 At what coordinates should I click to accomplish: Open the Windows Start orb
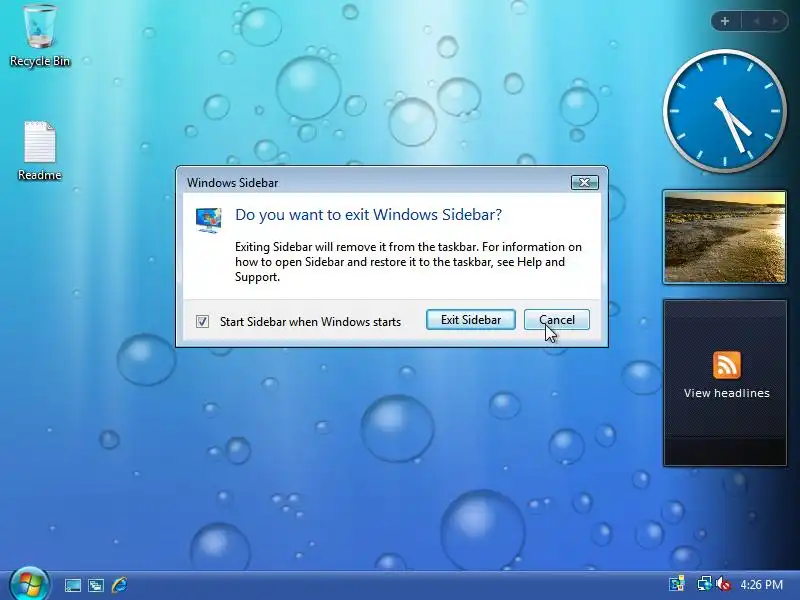tap(30, 584)
